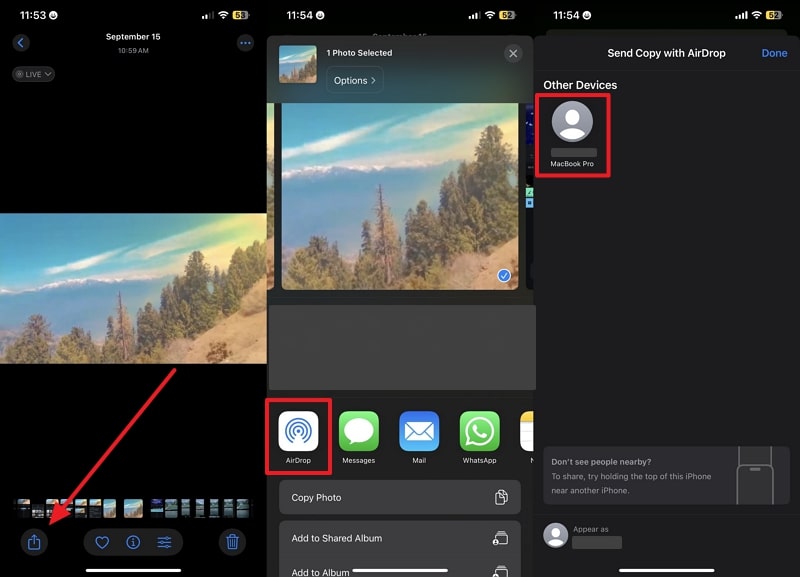Share the photo via Messages
Viewport: 800px width, 577px height.
pos(359,430)
